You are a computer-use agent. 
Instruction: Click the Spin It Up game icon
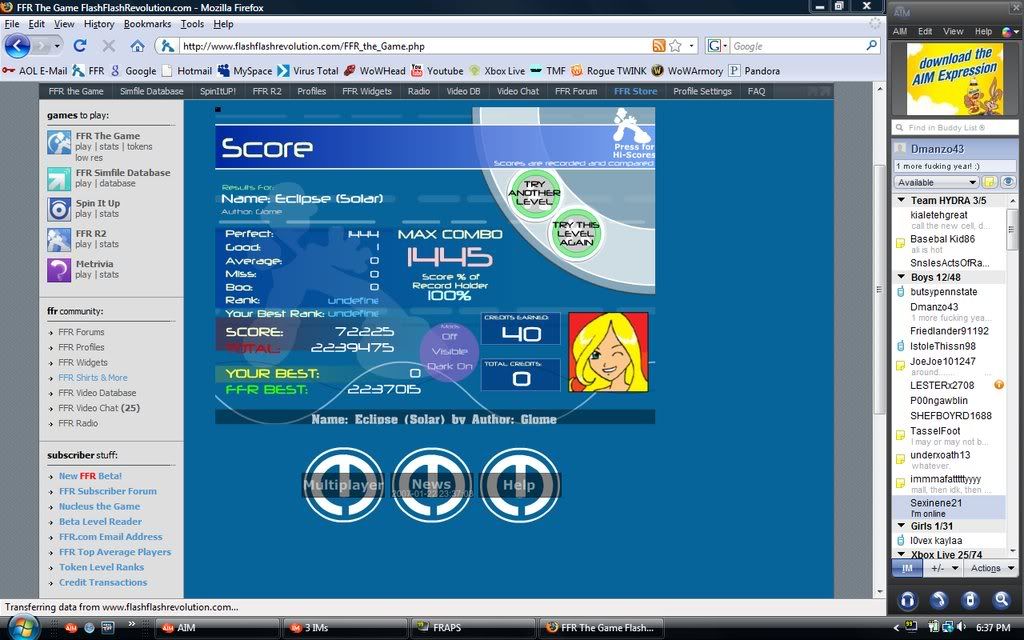click(59, 208)
